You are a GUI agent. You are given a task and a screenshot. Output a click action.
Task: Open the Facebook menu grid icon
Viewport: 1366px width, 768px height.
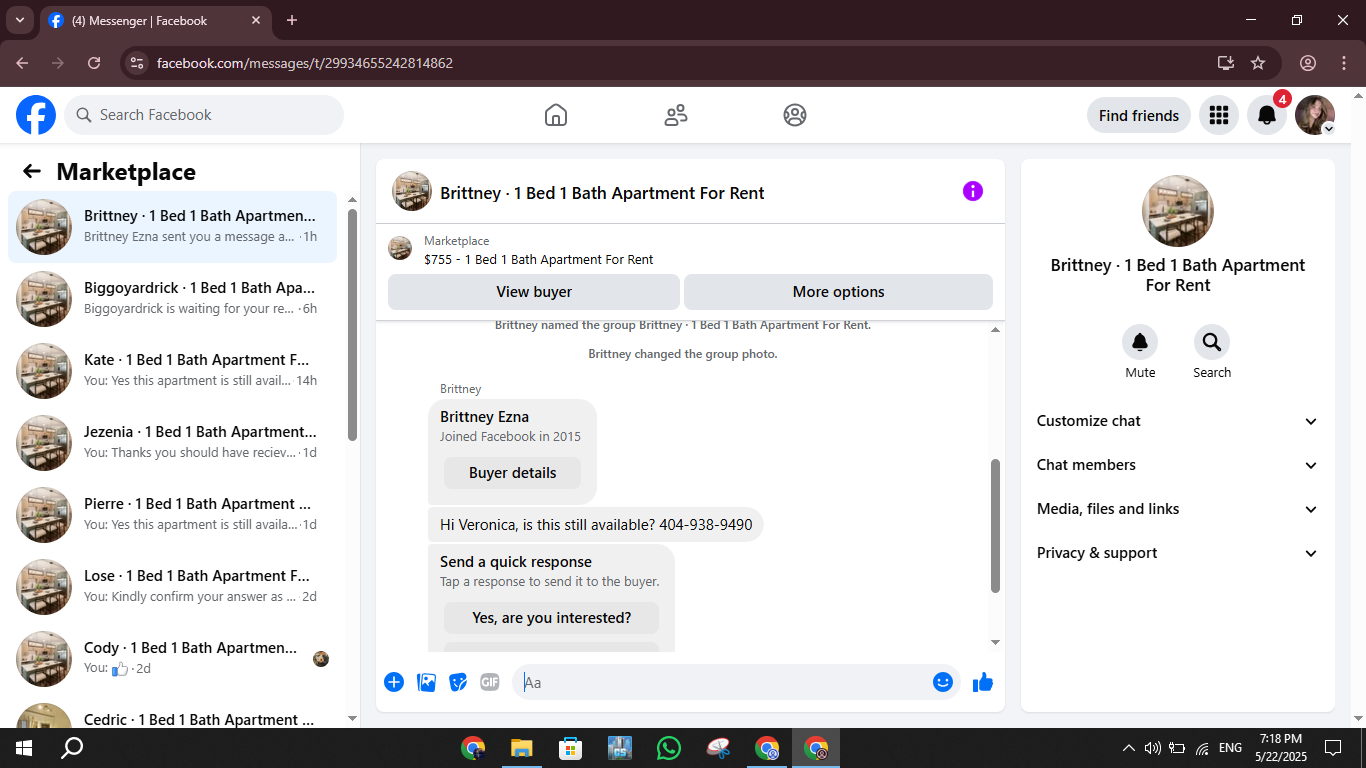1219,115
